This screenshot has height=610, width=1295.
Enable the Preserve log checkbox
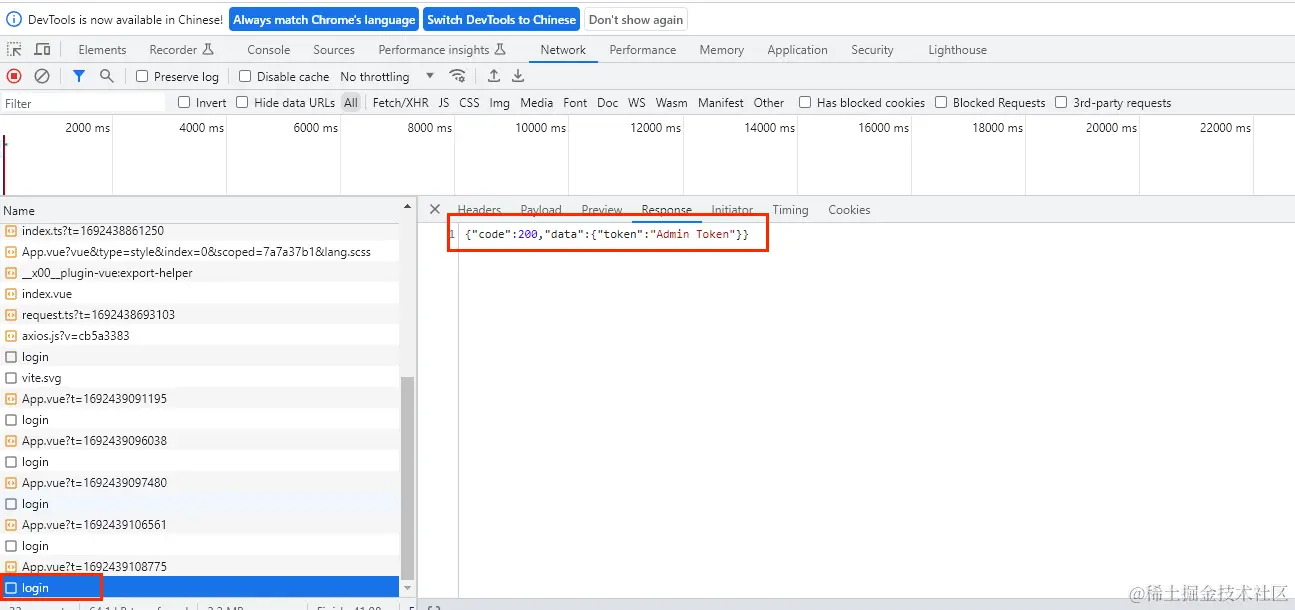pos(142,76)
